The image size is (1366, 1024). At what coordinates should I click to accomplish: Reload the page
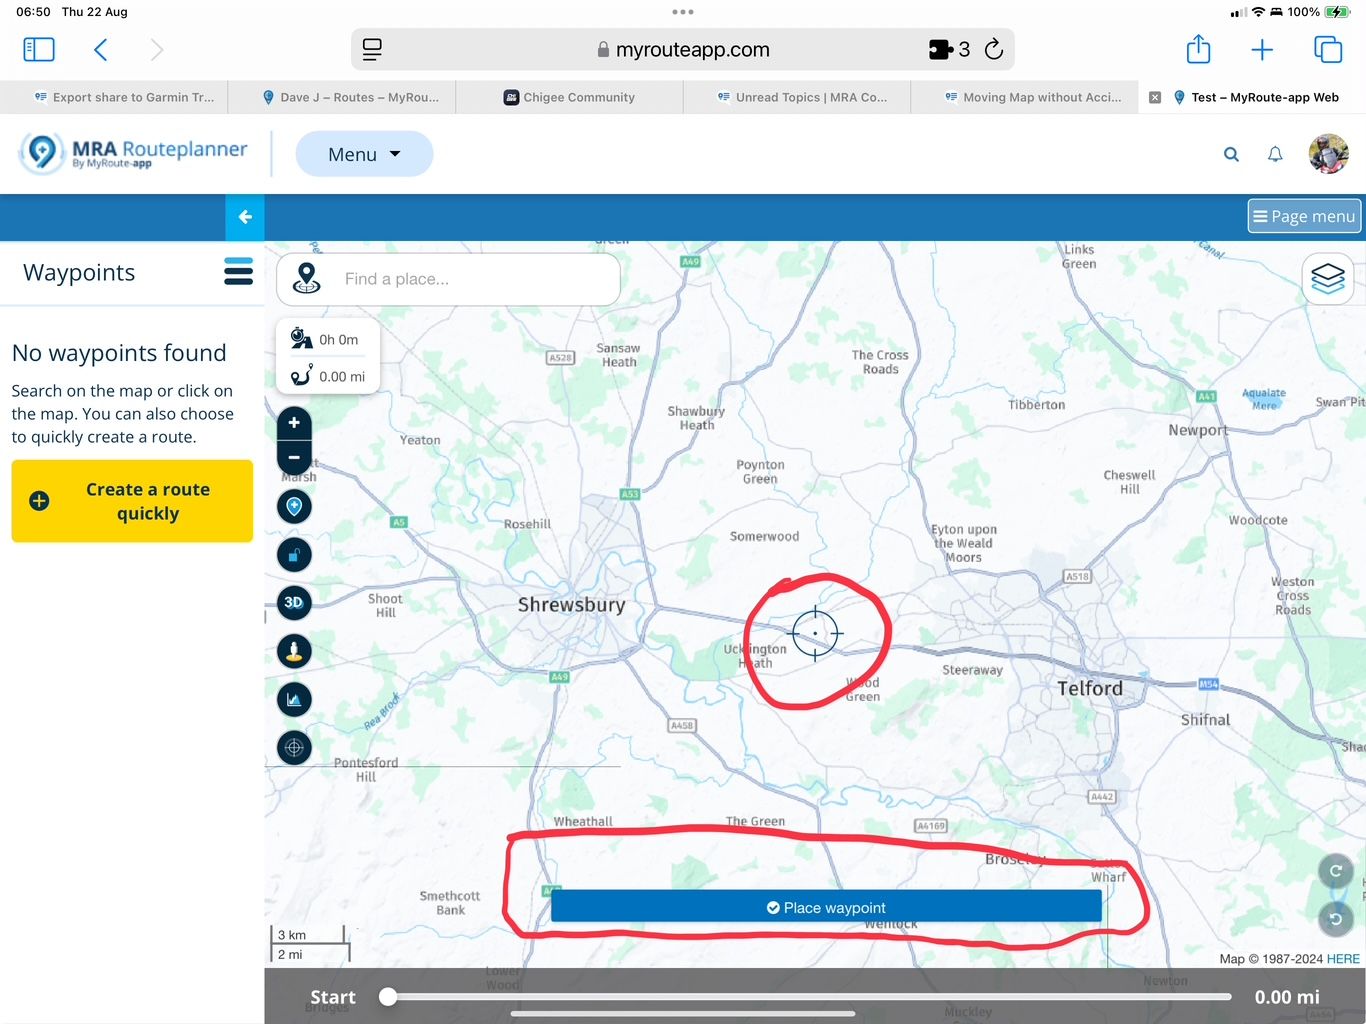993,49
